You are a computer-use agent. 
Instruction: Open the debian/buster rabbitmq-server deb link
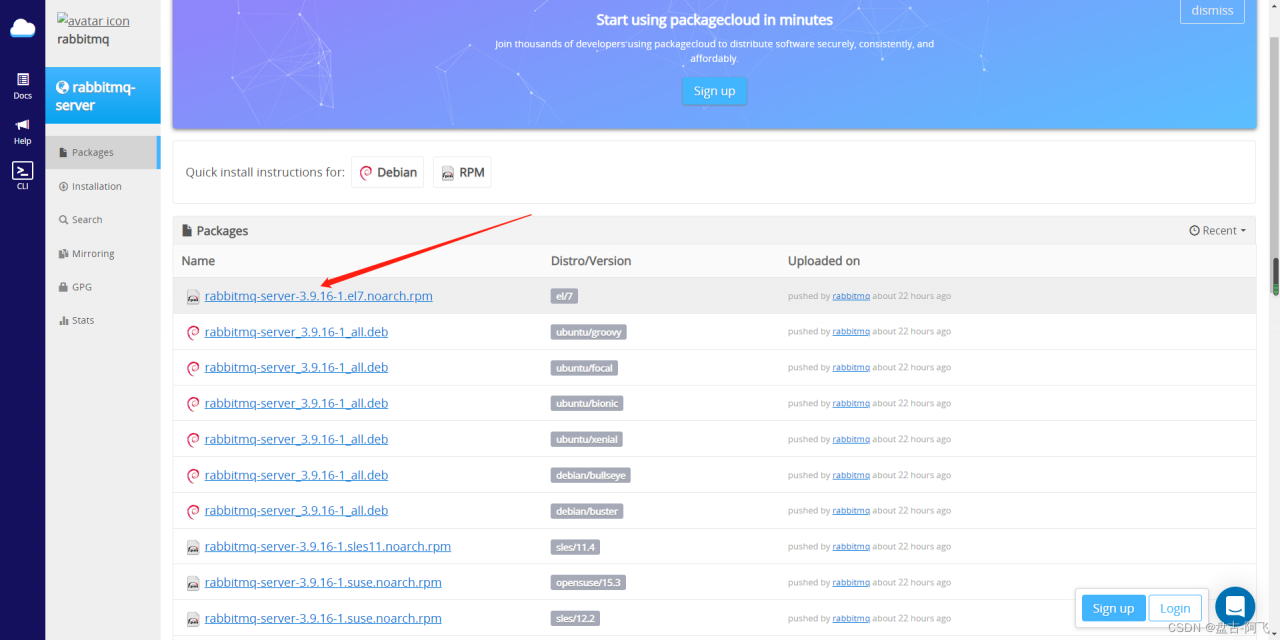tap(296, 511)
